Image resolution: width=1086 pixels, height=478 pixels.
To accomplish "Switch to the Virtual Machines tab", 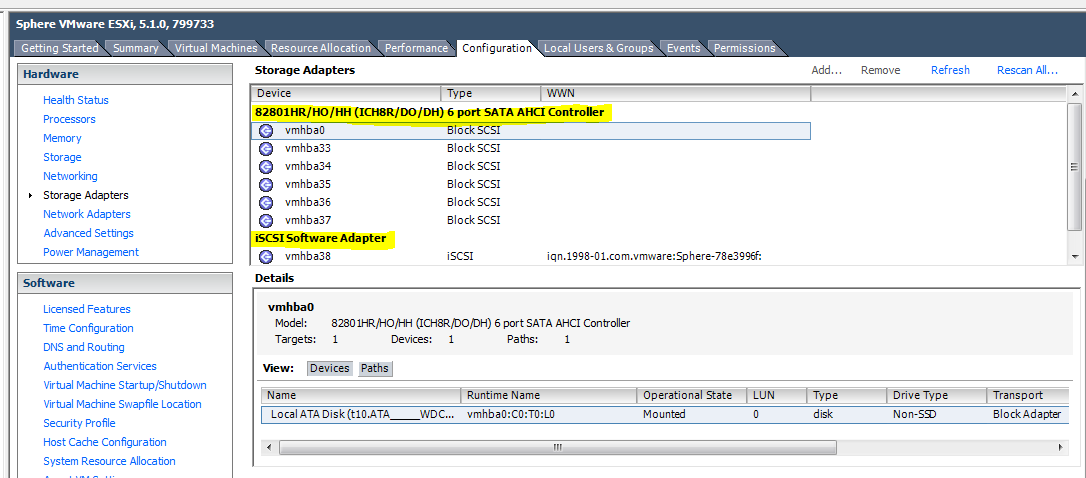I will [215, 48].
